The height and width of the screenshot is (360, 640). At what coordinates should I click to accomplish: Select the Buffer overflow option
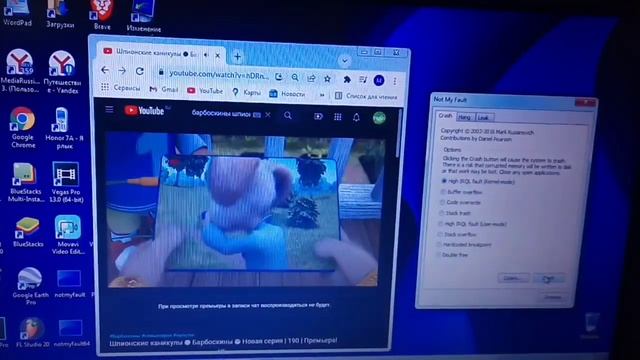[462, 192]
